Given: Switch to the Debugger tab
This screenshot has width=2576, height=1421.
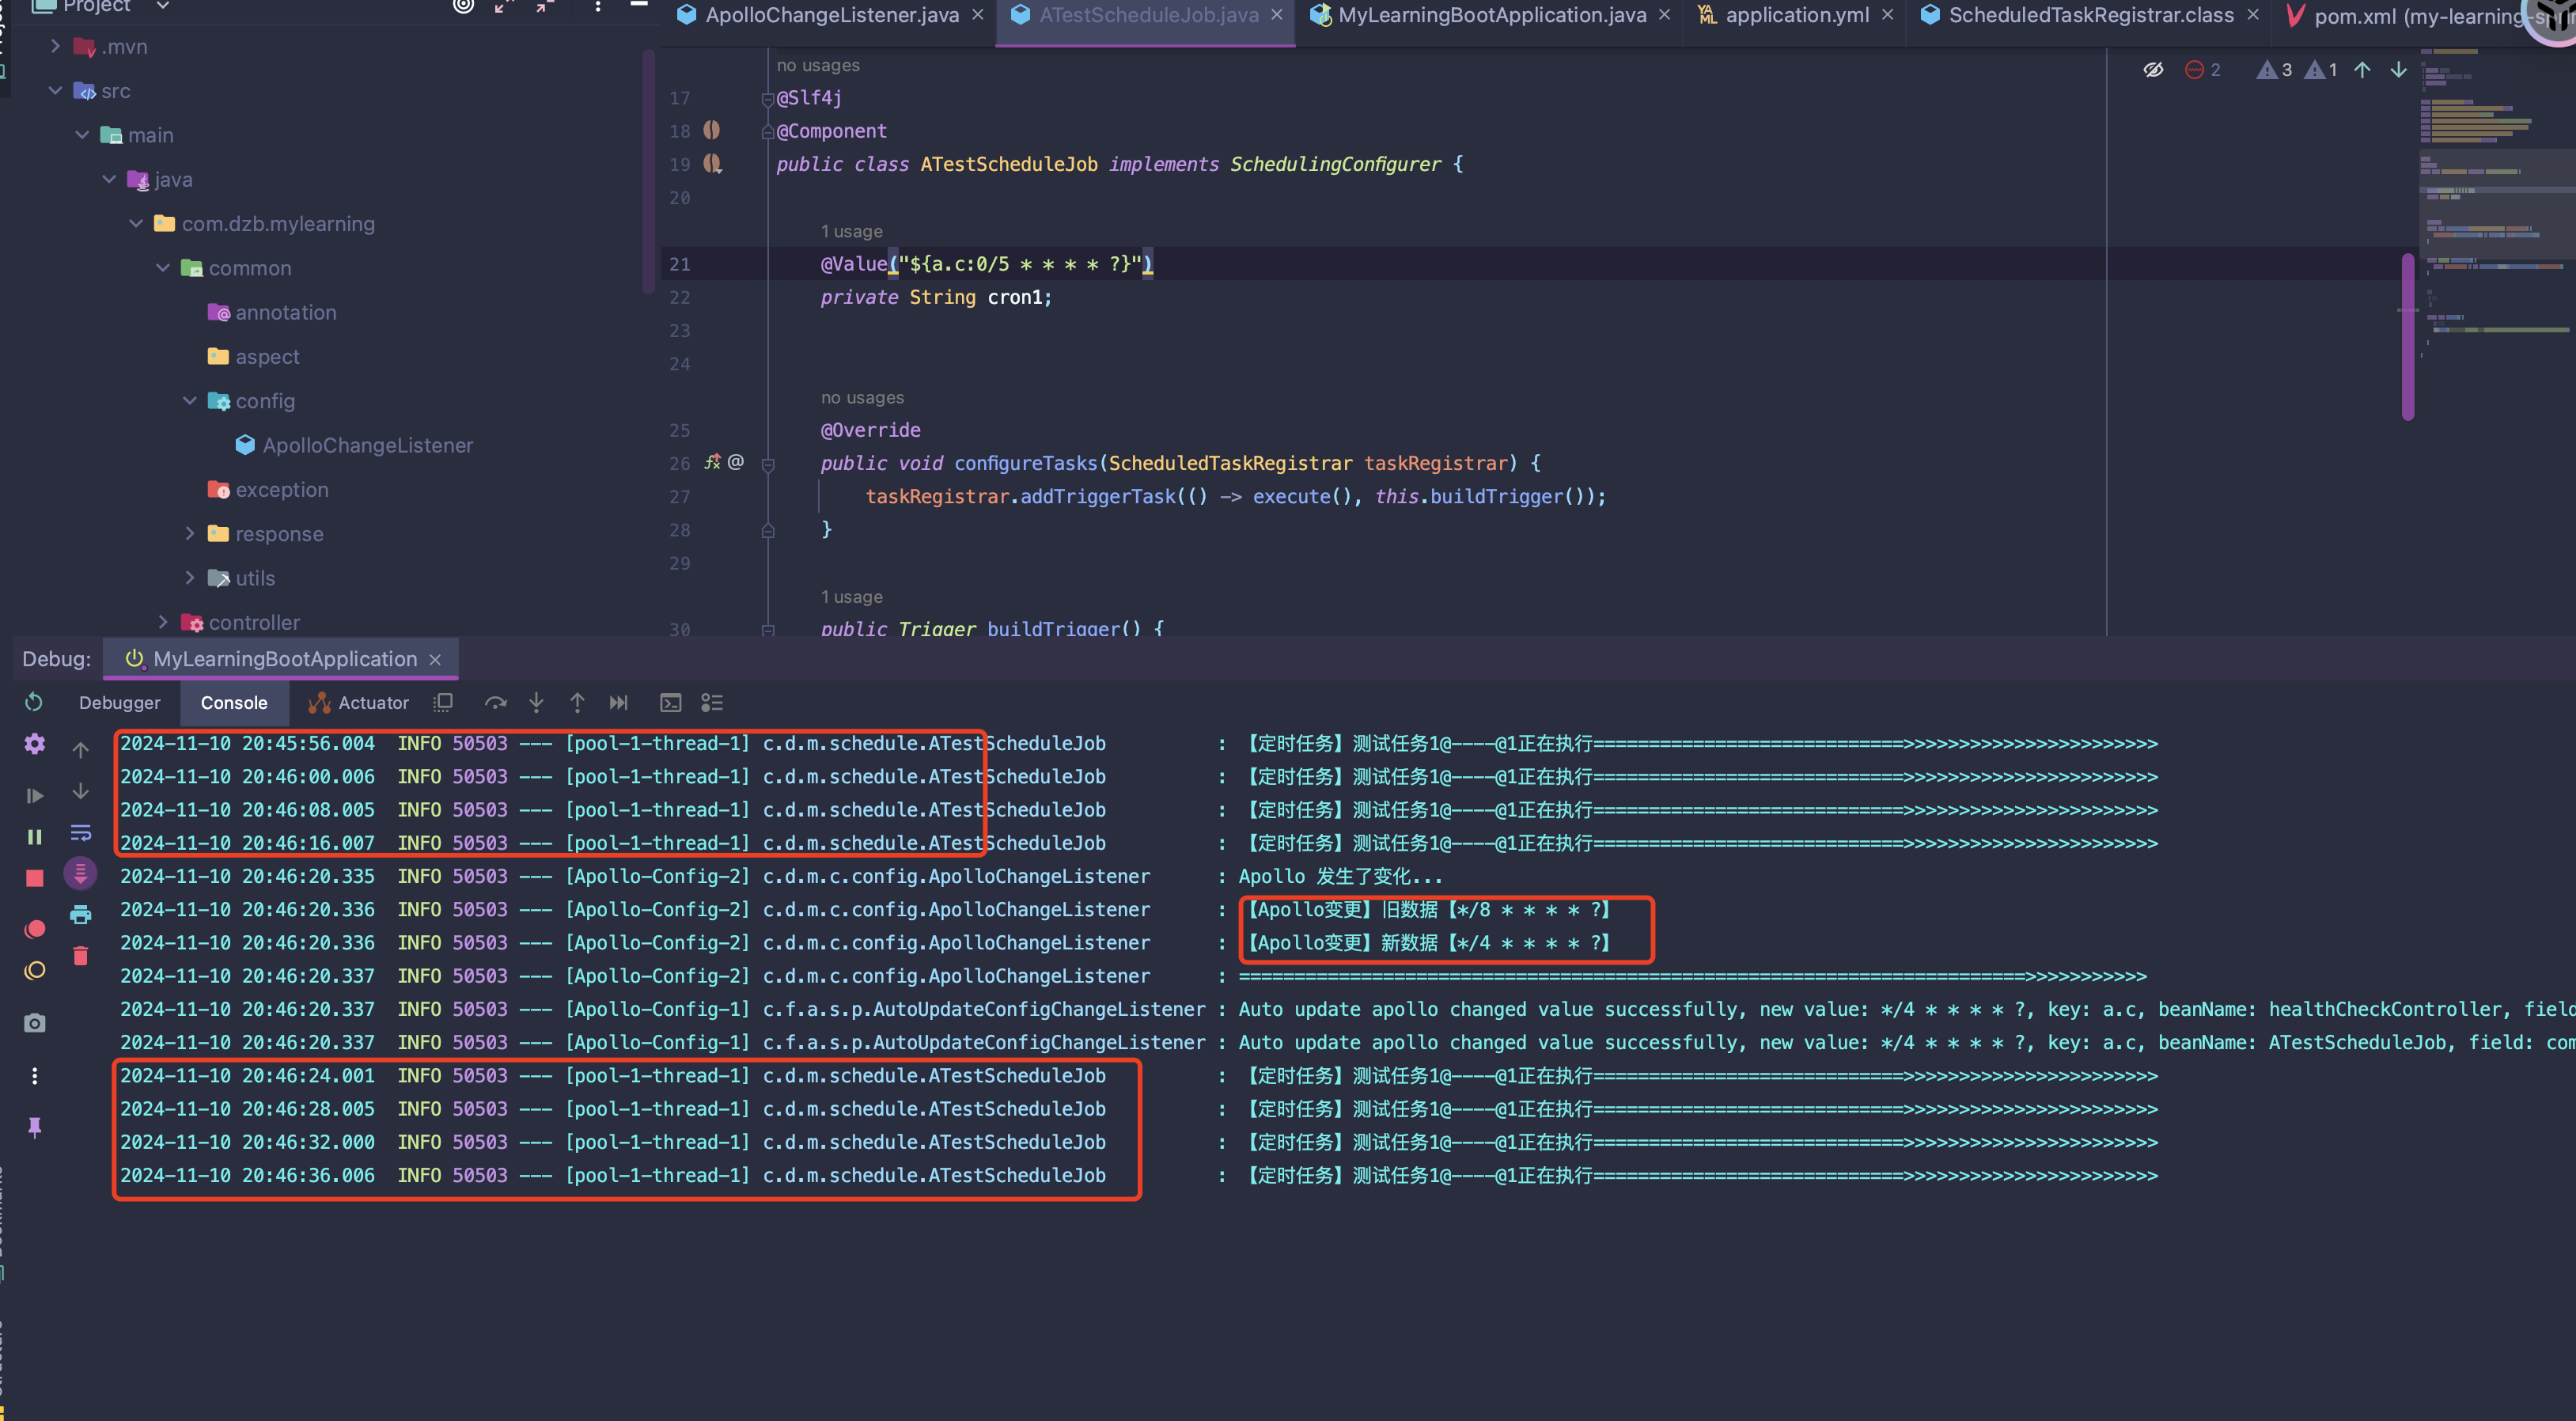Looking at the screenshot, I should [120, 703].
